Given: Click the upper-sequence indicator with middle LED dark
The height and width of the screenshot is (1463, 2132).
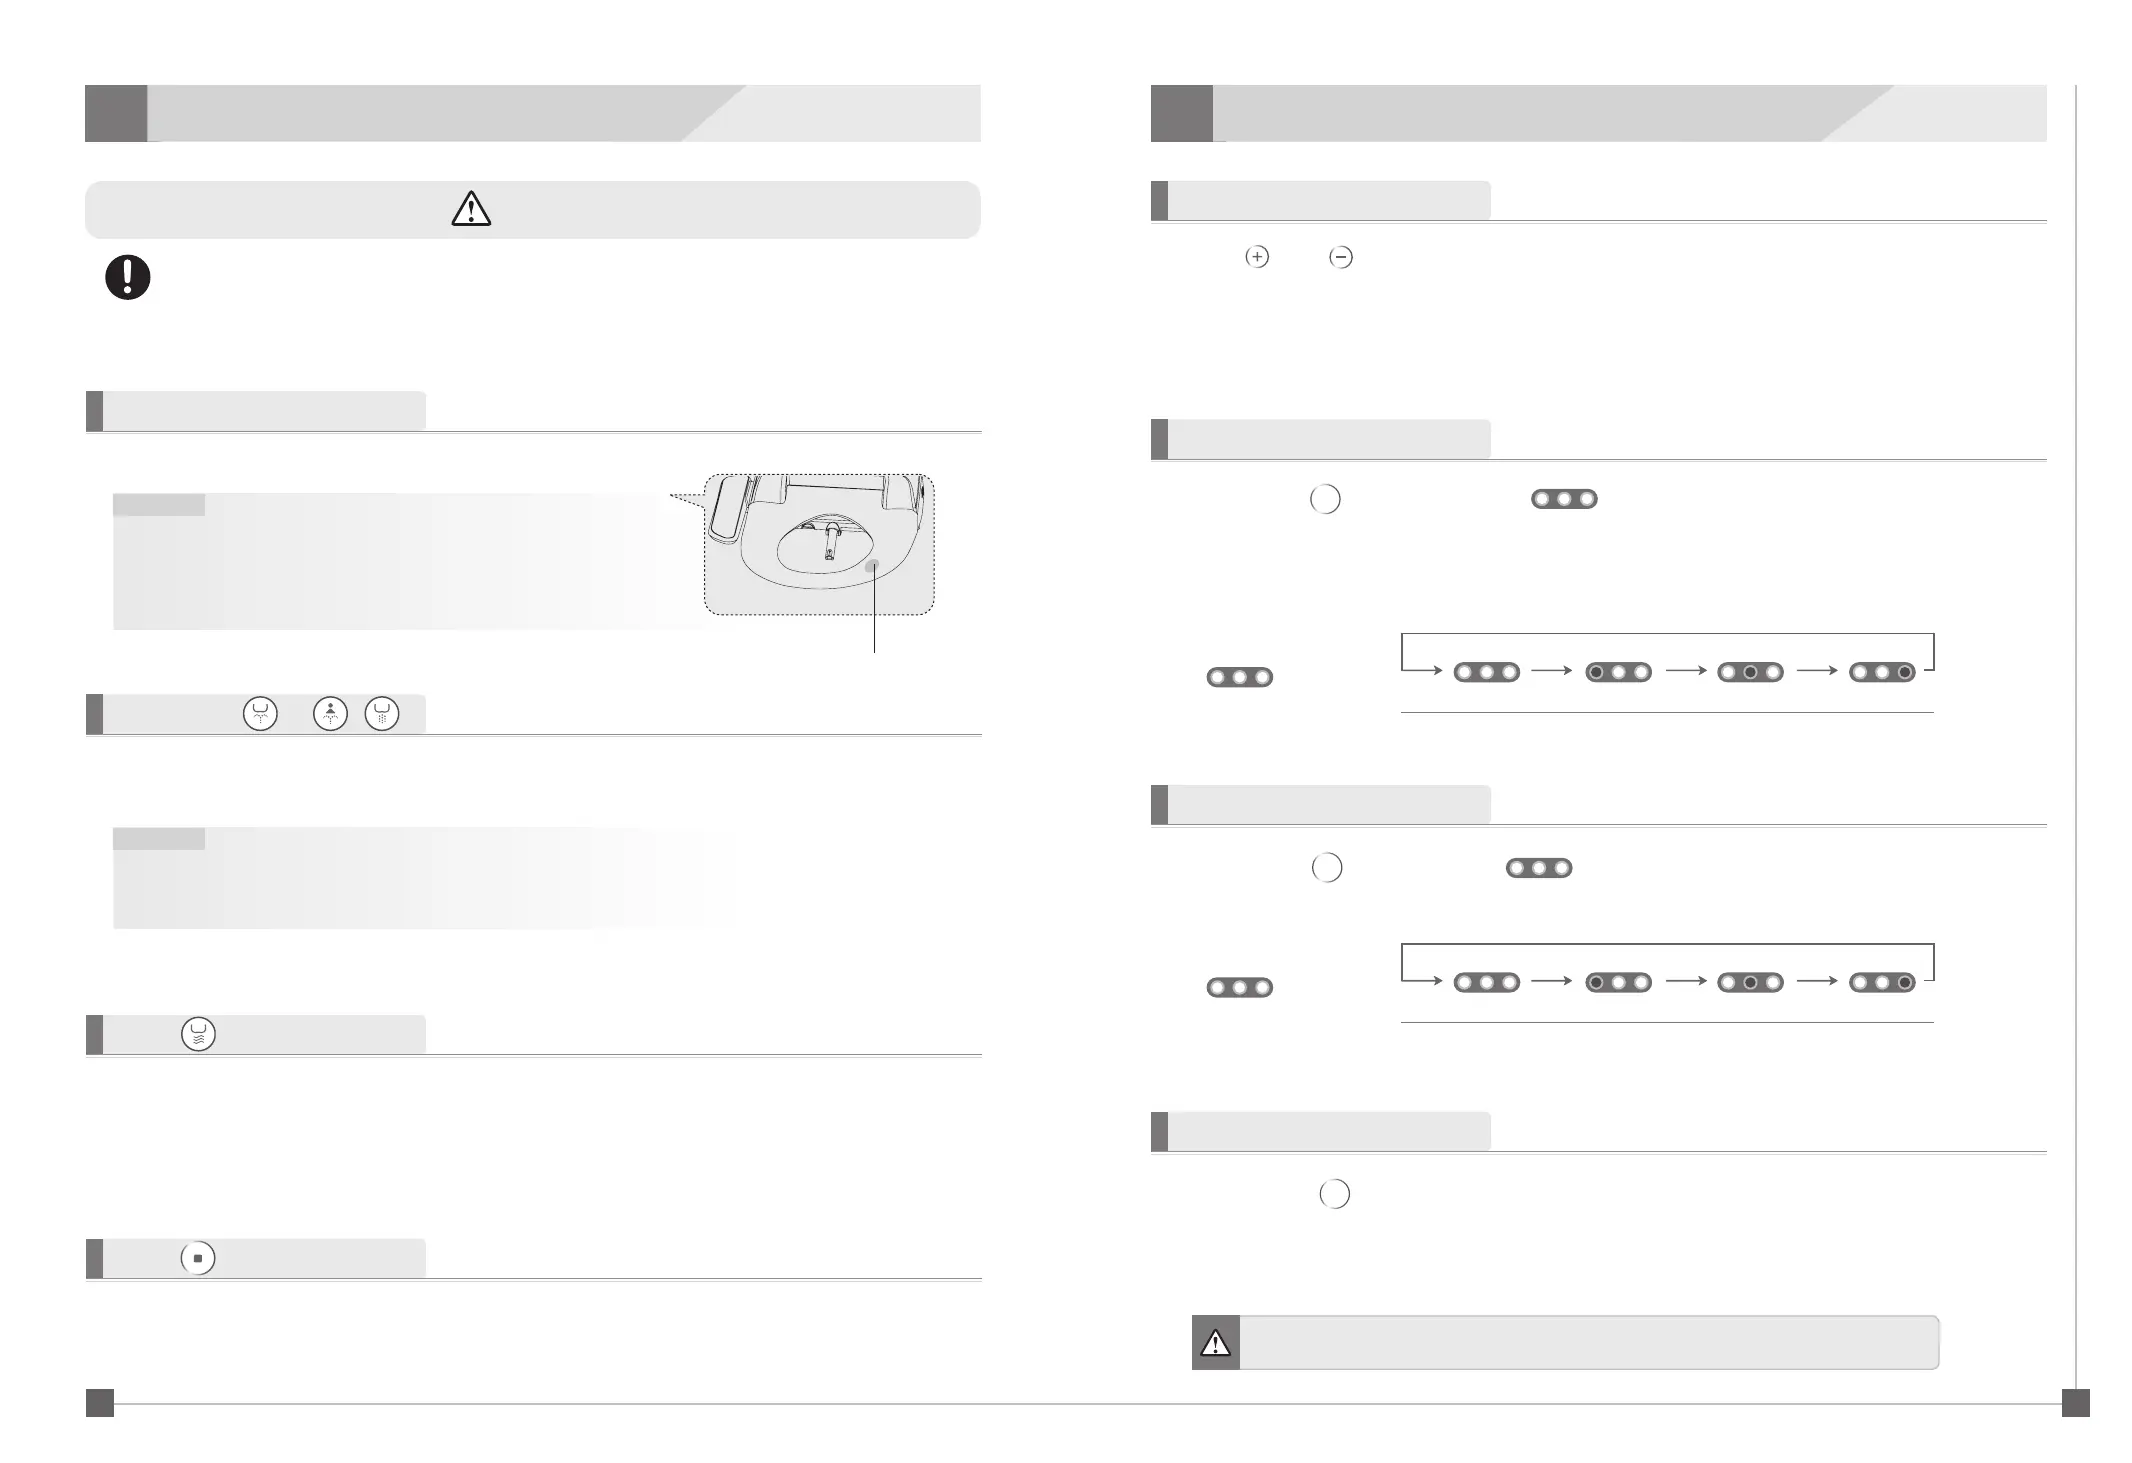Looking at the screenshot, I should coord(1750,672).
